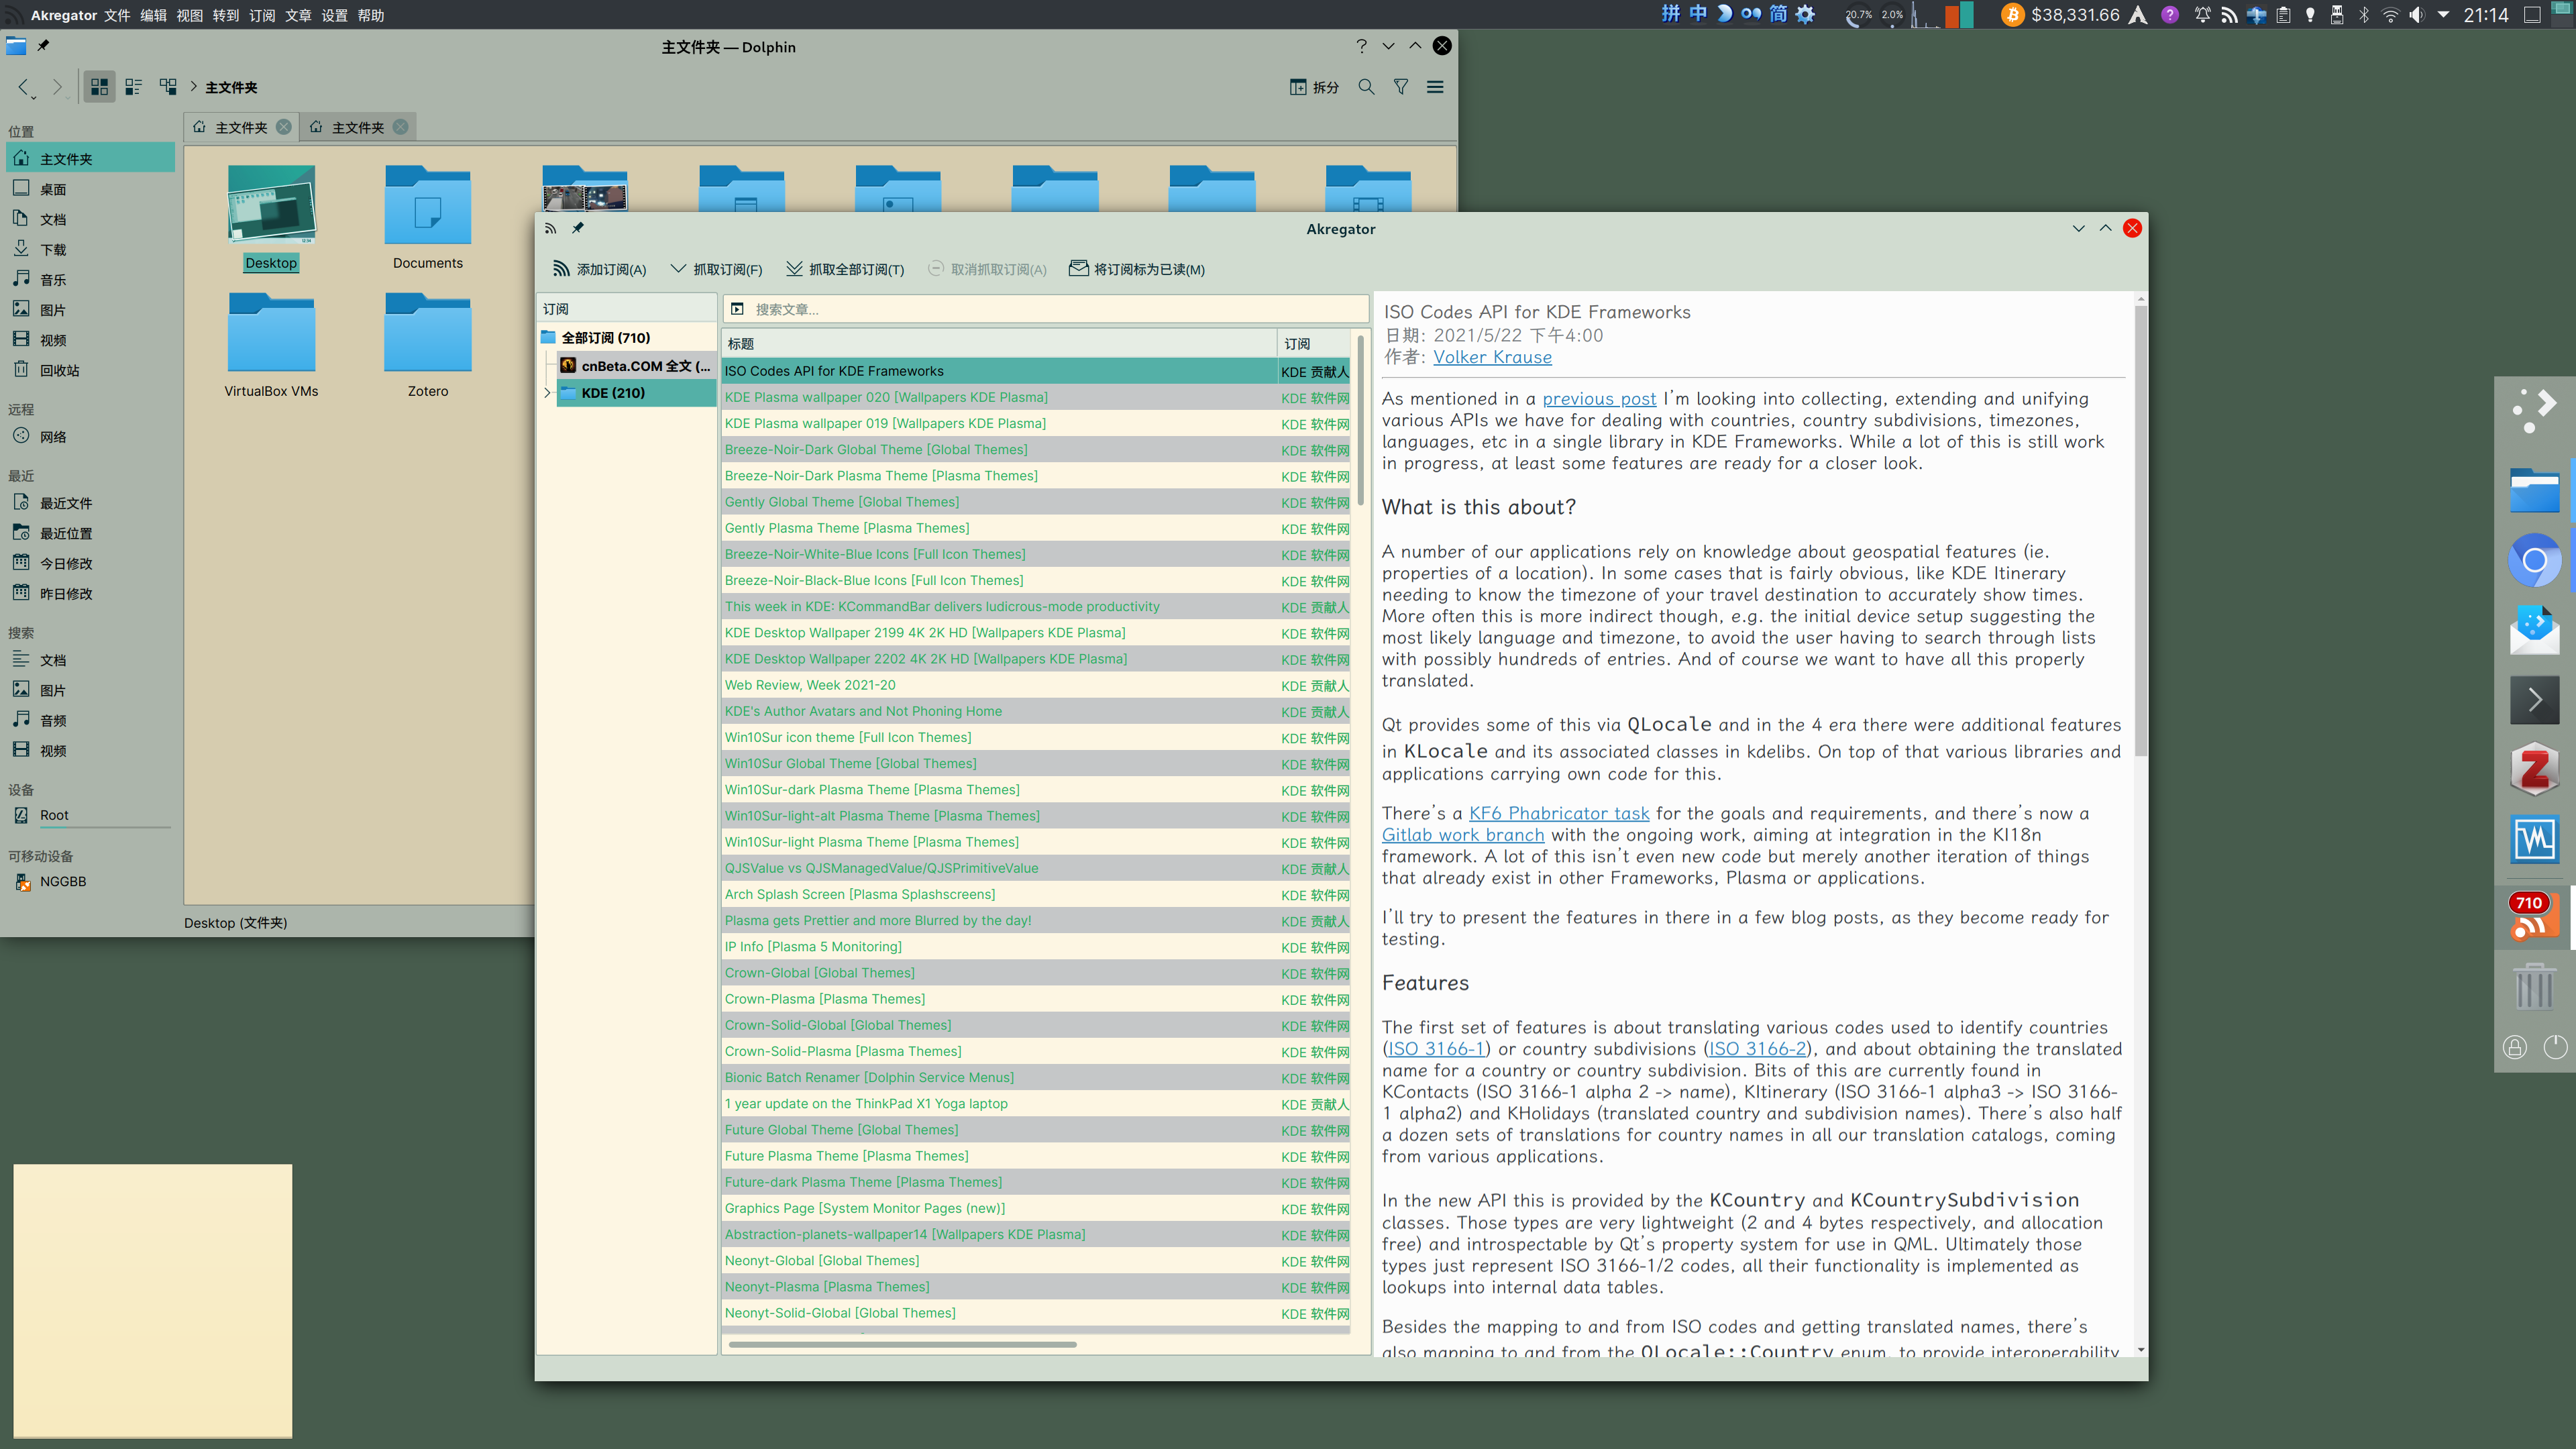Screen dimensions: 2576x1449
Task: Toggle Dolphin split view (拆分)
Action: click(1314, 87)
